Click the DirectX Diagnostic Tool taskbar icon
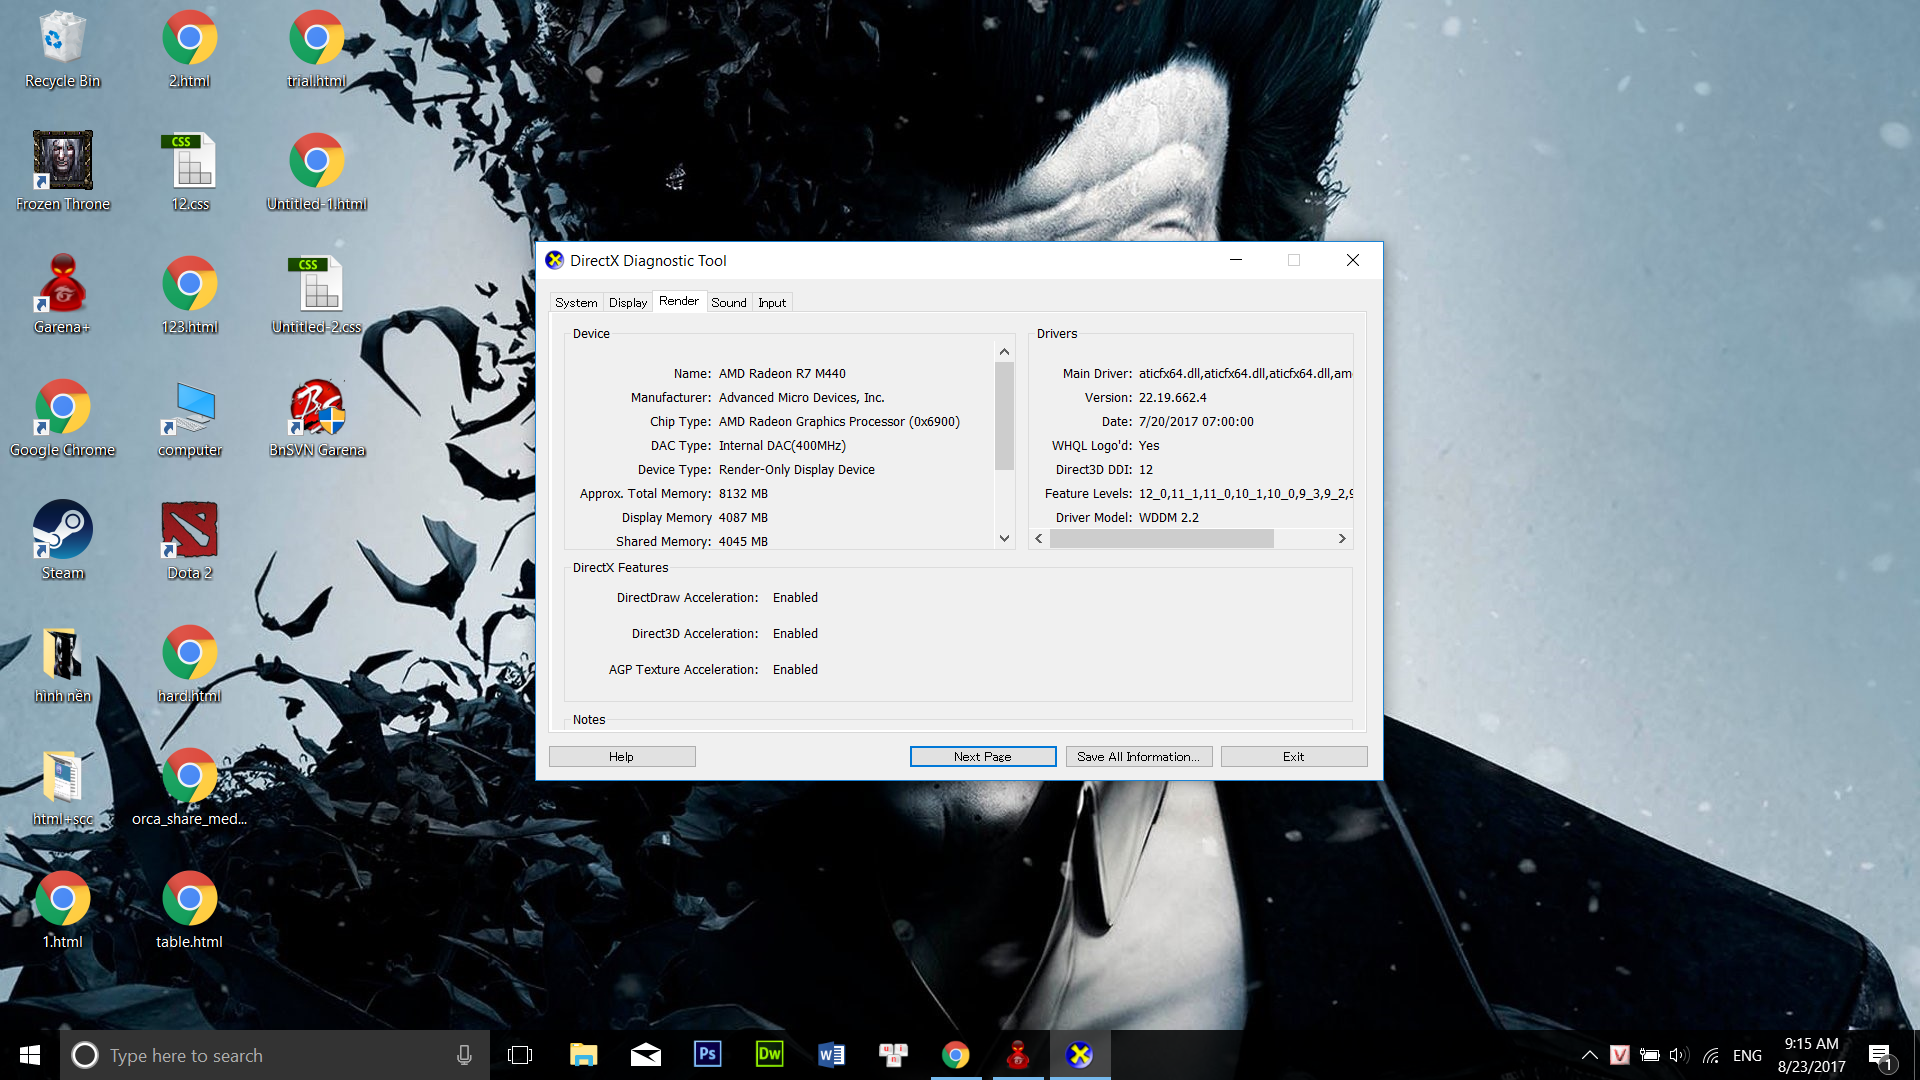 (1079, 1054)
